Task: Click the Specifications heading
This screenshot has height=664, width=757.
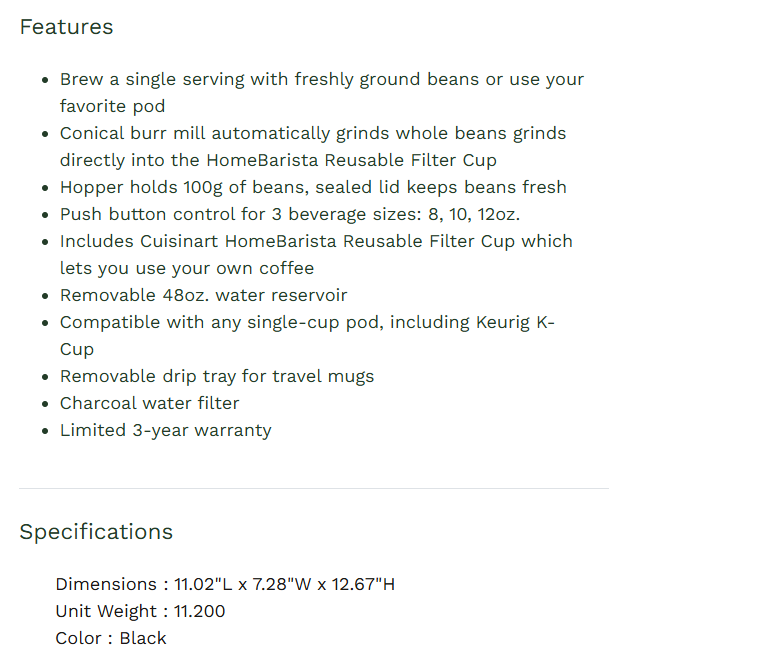Action: coord(96,532)
